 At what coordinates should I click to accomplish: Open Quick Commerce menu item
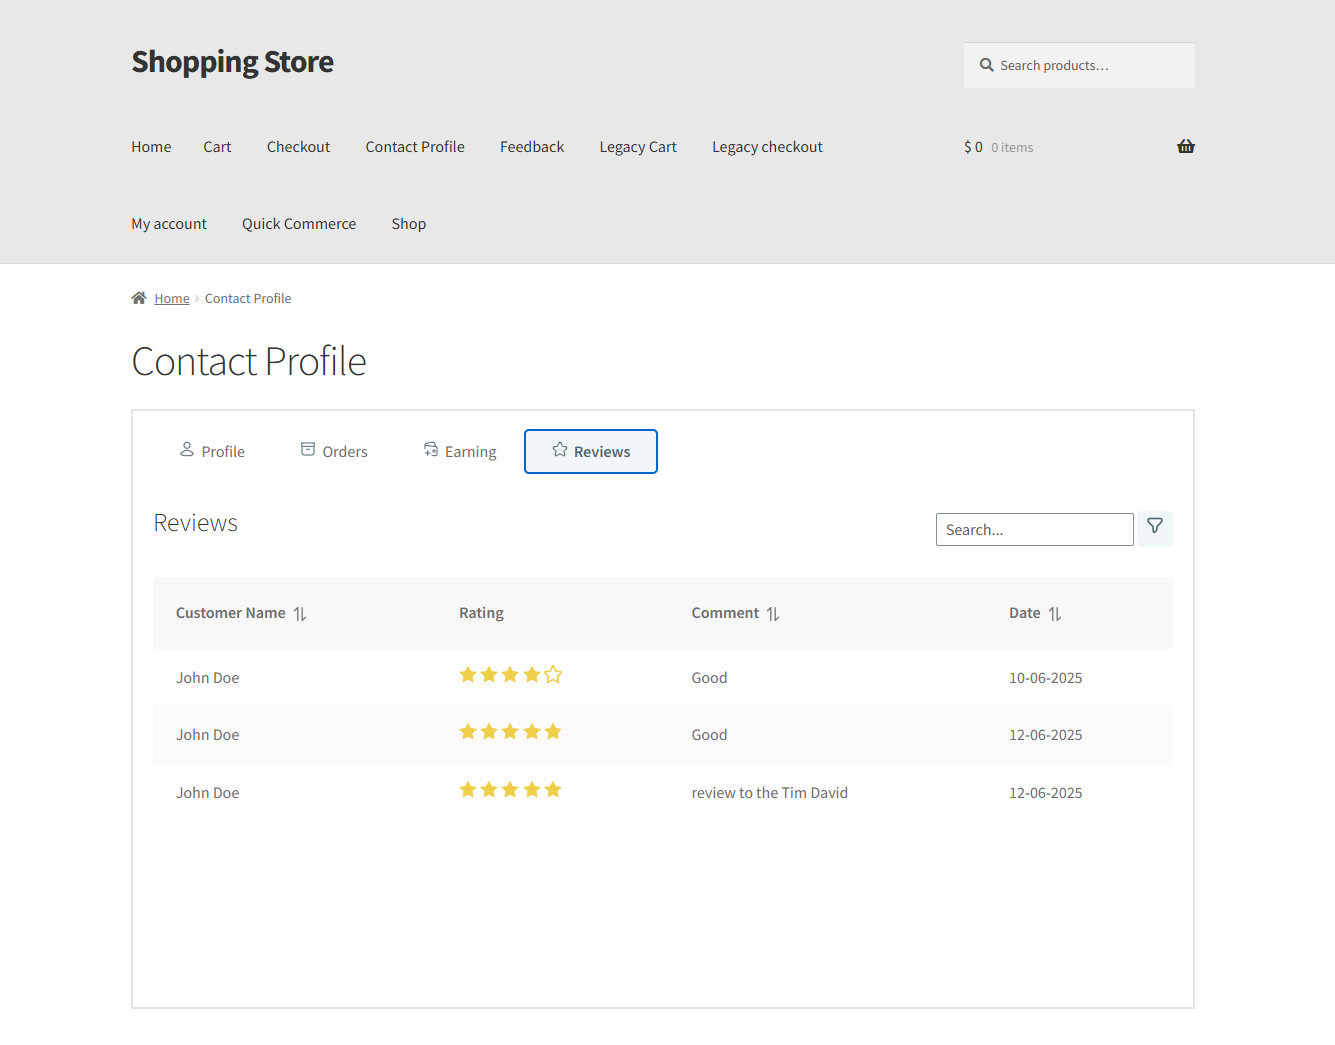click(299, 224)
